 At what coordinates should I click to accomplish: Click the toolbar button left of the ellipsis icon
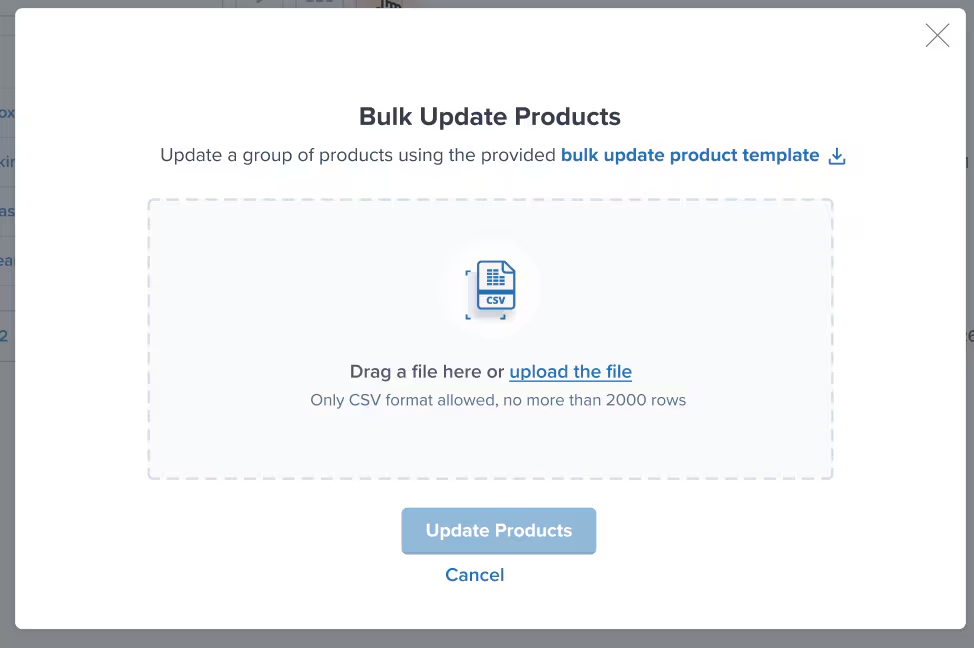click(x=258, y=3)
